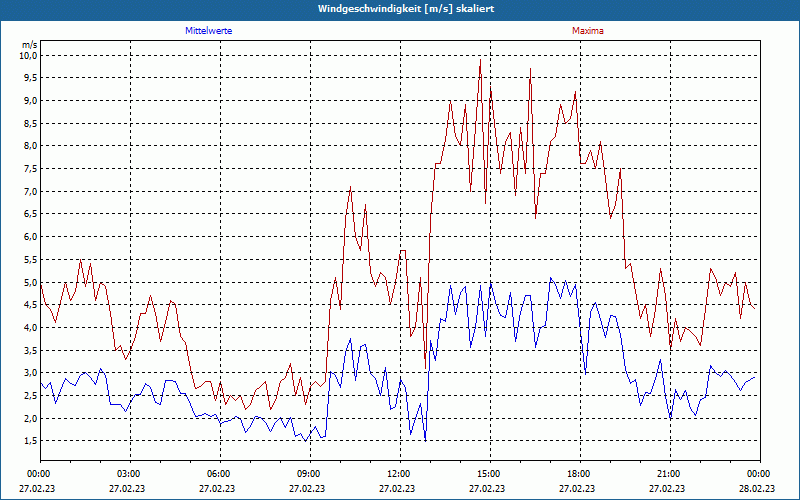Click the 27.02.23 date under 06:00

point(217,488)
